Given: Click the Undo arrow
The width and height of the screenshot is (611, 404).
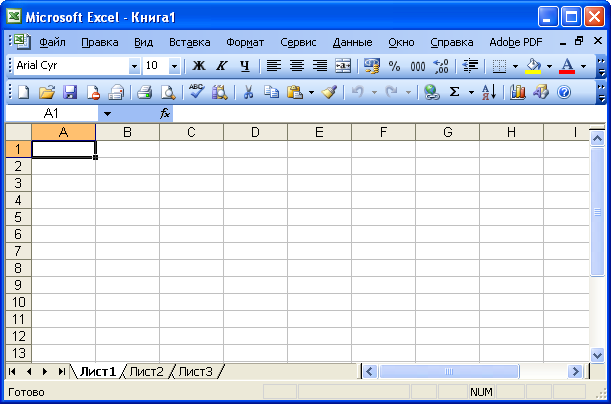Looking at the screenshot, I should tap(357, 92).
